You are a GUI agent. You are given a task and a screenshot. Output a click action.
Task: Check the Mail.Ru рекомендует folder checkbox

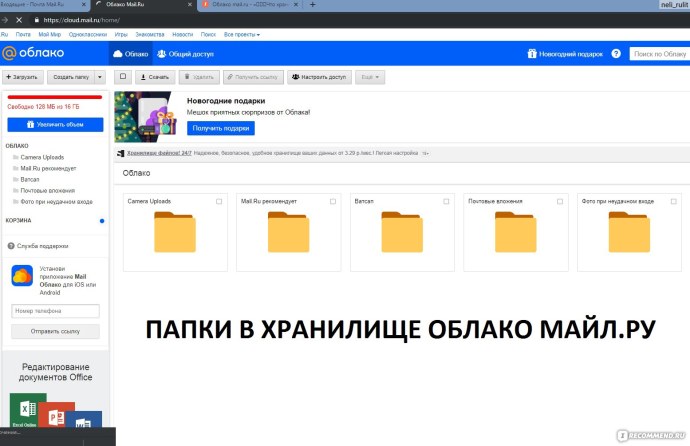pos(333,201)
